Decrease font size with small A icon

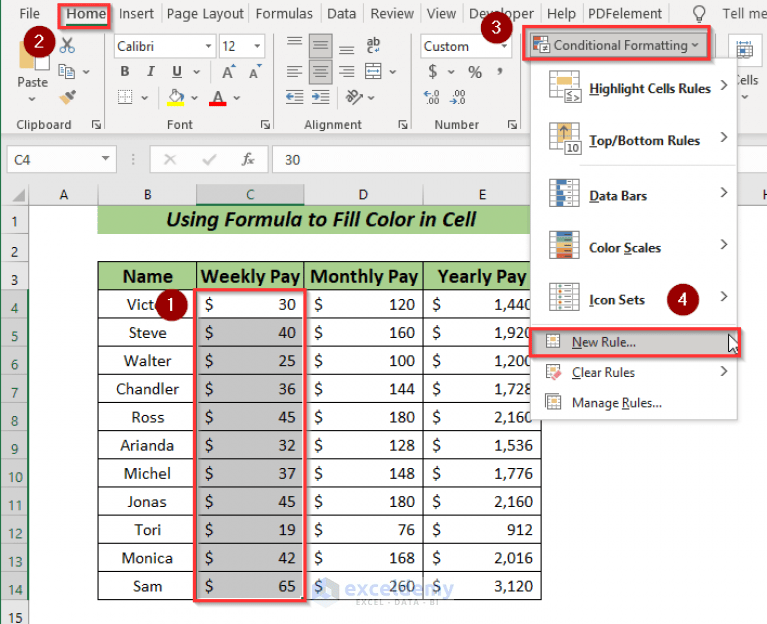pyautogui.click(x=254, y=72)
